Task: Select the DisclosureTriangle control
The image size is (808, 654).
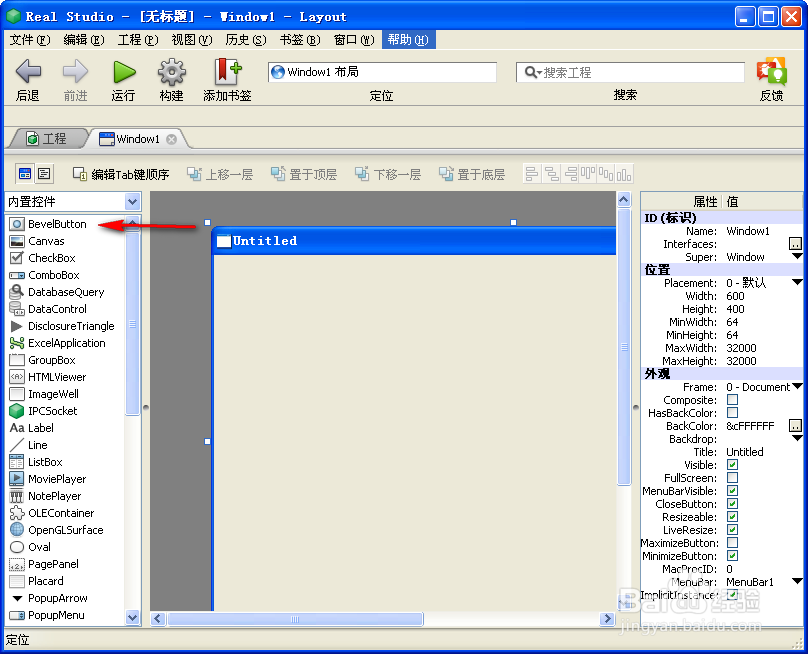Action: point(71,326)
